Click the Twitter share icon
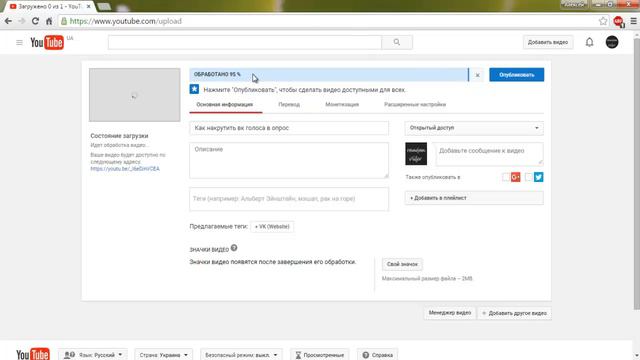 pos(538,177)
